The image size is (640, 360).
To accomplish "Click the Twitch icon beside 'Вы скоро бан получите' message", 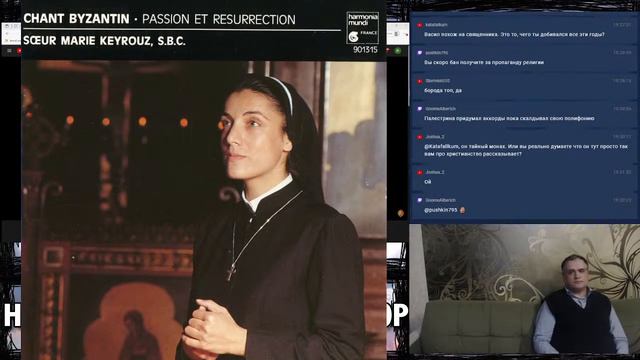I will [x=420, y=53].
